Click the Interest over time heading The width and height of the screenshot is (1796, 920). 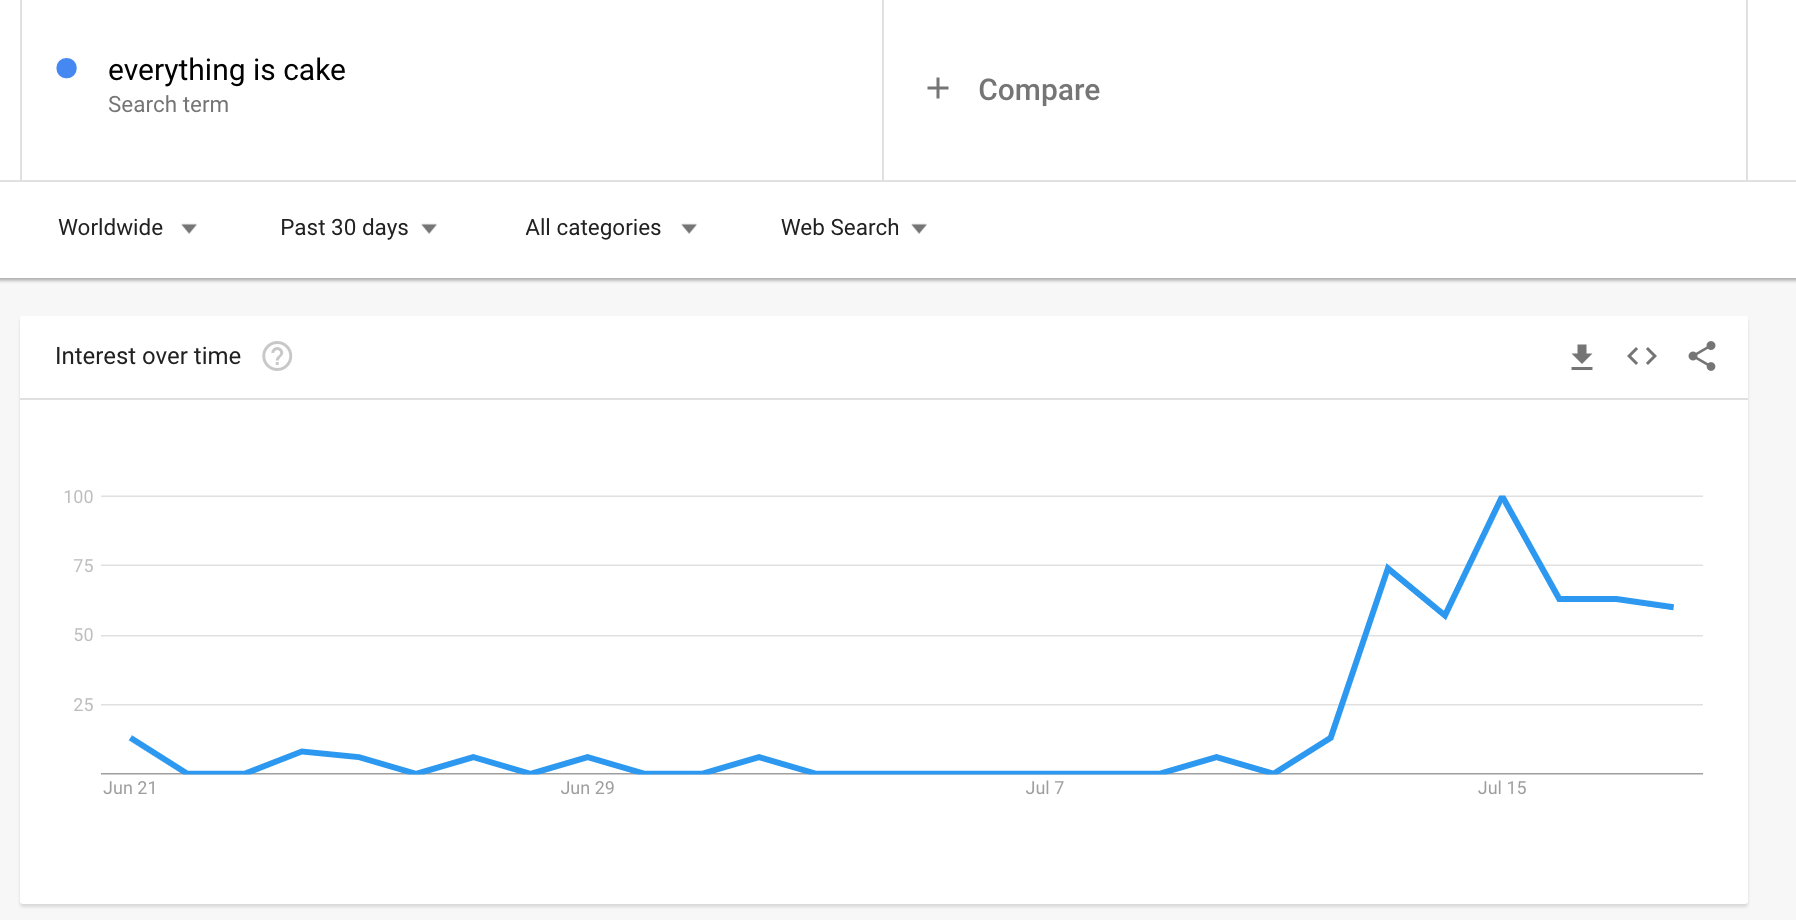148,356
